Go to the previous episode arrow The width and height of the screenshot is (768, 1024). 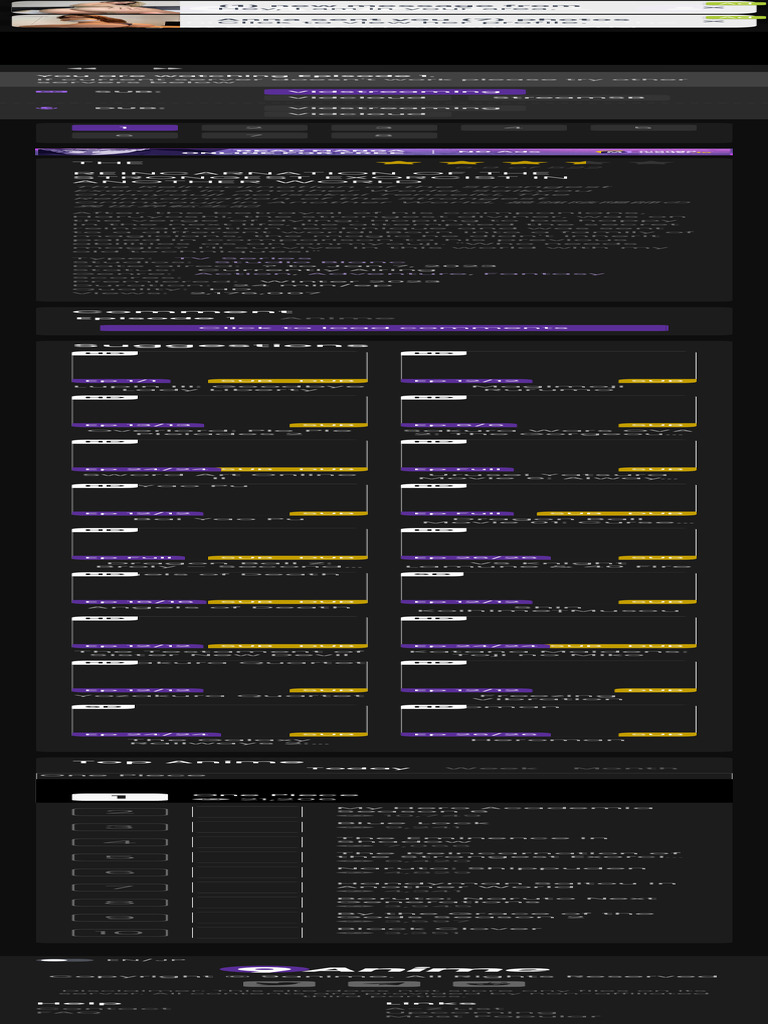[83, 67]
